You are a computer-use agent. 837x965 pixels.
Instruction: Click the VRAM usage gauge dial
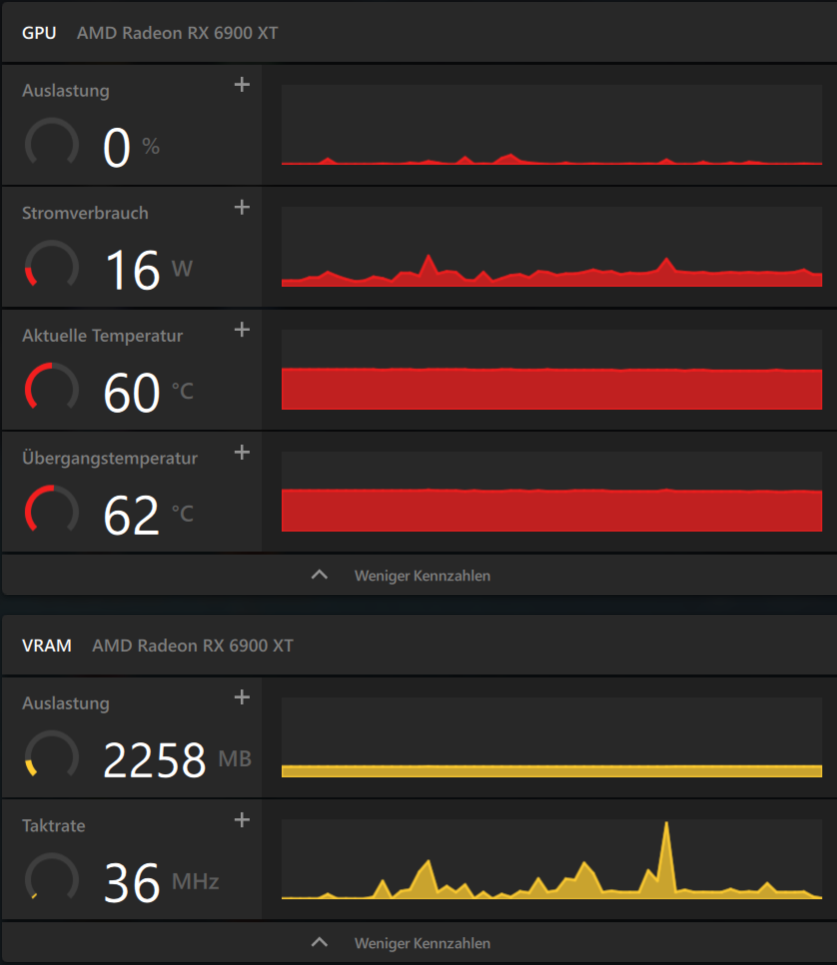click(x=50, y=757)
